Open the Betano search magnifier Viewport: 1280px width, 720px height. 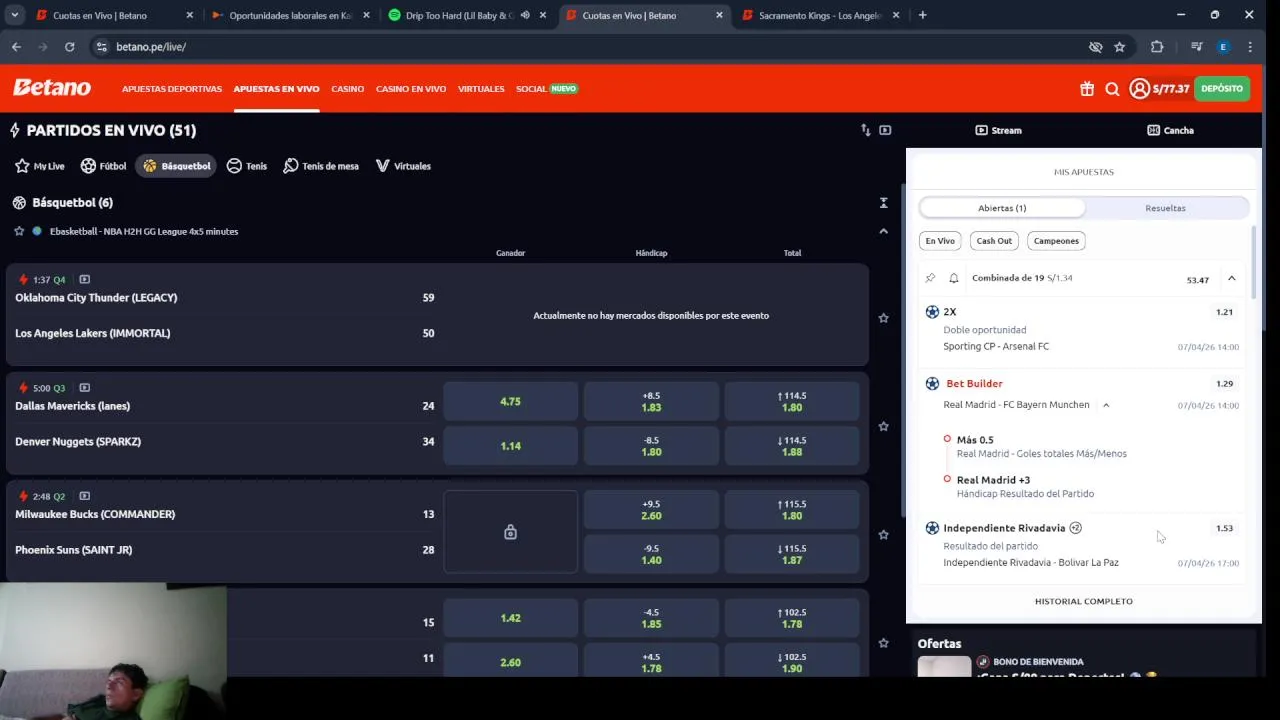coord(1112,89)
